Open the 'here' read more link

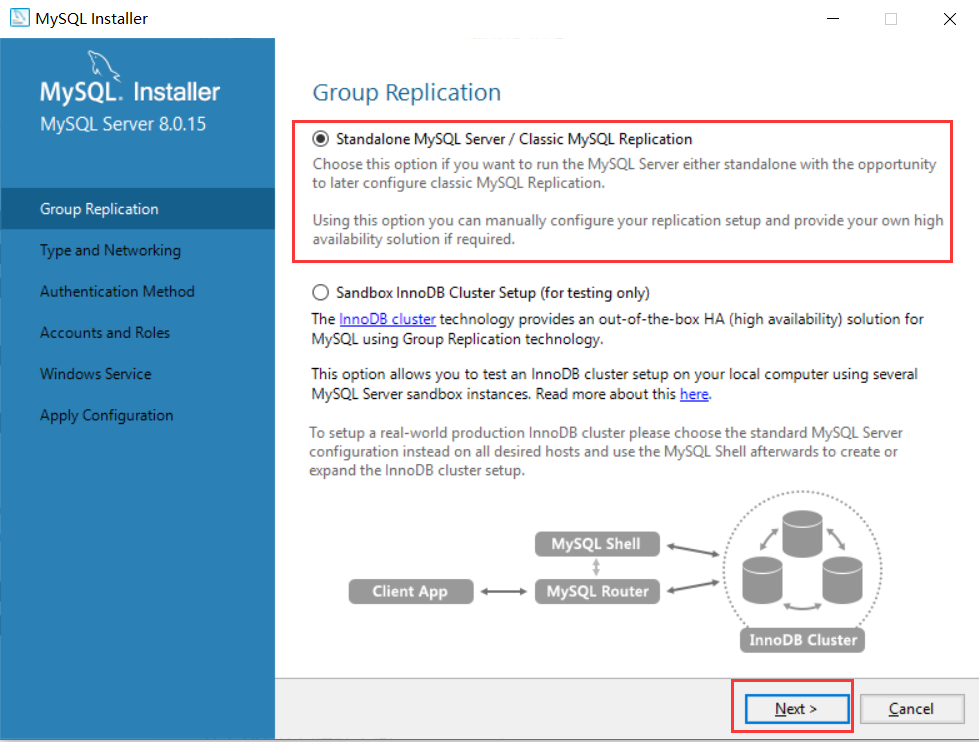click(x=694, y=394)
